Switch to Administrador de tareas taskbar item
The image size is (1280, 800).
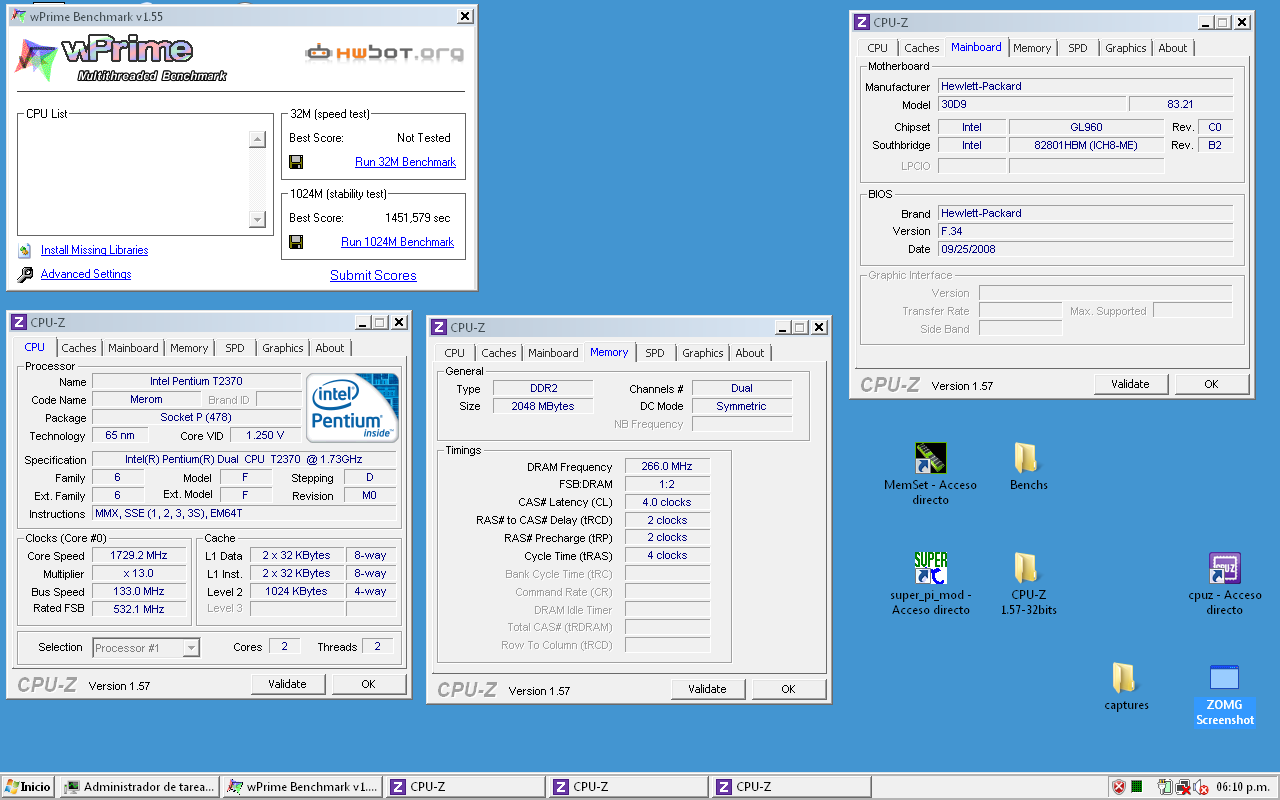139,787
